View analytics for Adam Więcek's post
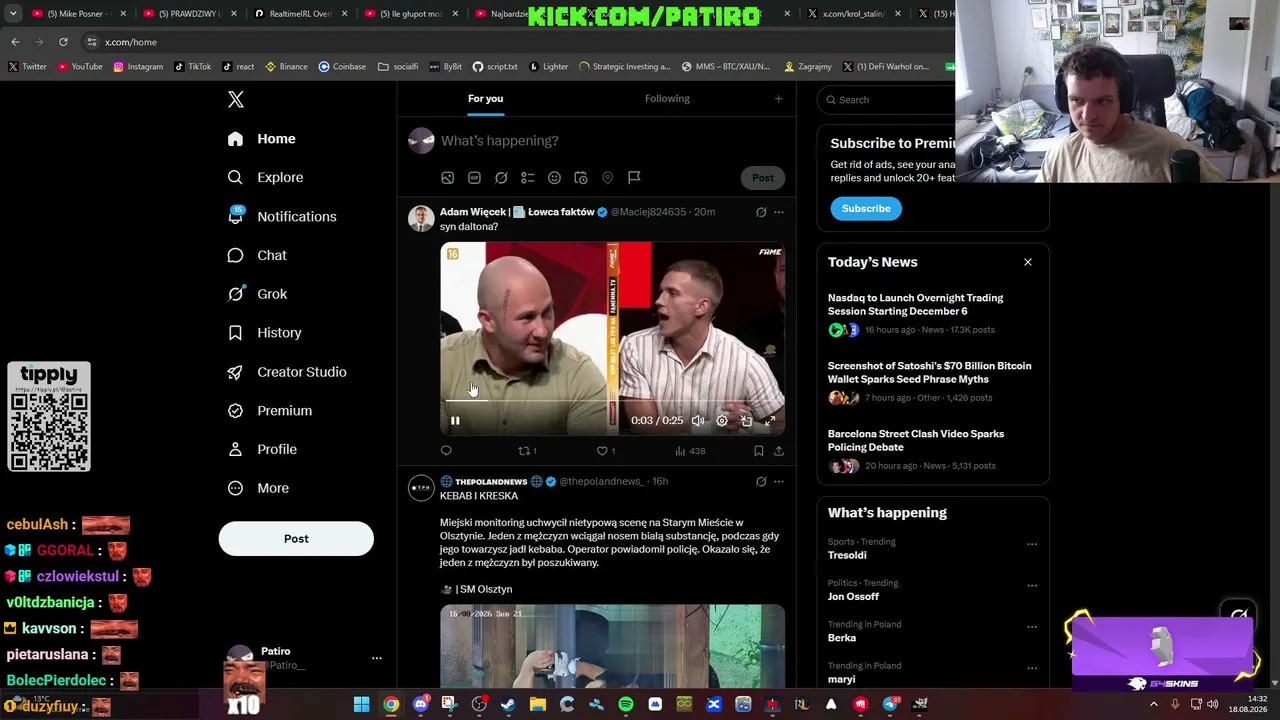Viewport: 1280px width, 720px height. [x=690, y=451]
